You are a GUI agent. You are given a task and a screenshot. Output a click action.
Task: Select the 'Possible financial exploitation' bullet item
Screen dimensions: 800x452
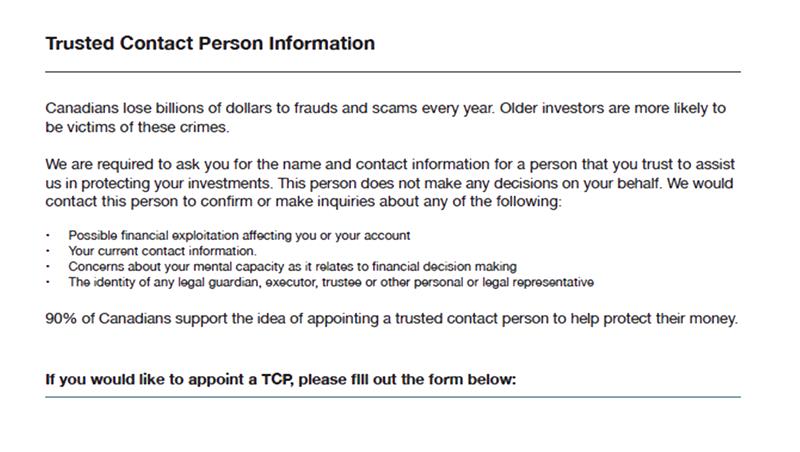(x=239, y=235)
